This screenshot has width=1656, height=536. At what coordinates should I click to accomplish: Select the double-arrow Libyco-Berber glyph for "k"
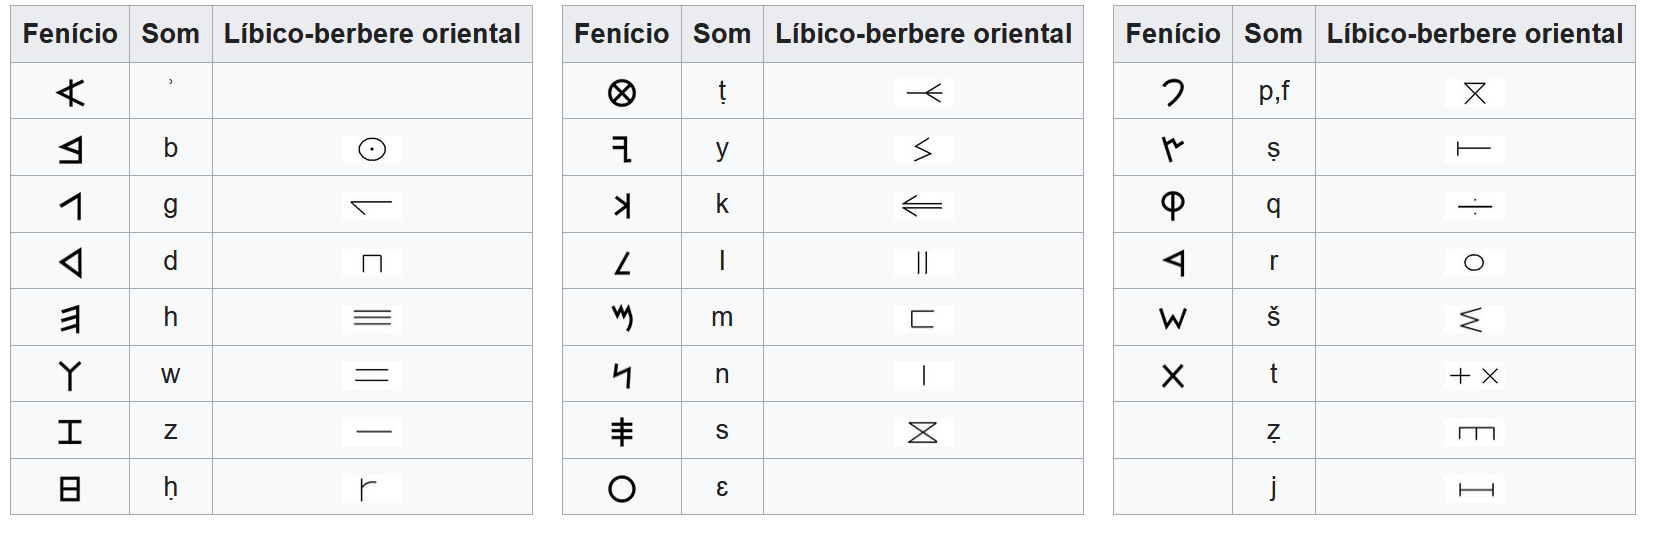click(x=922, y=206)
